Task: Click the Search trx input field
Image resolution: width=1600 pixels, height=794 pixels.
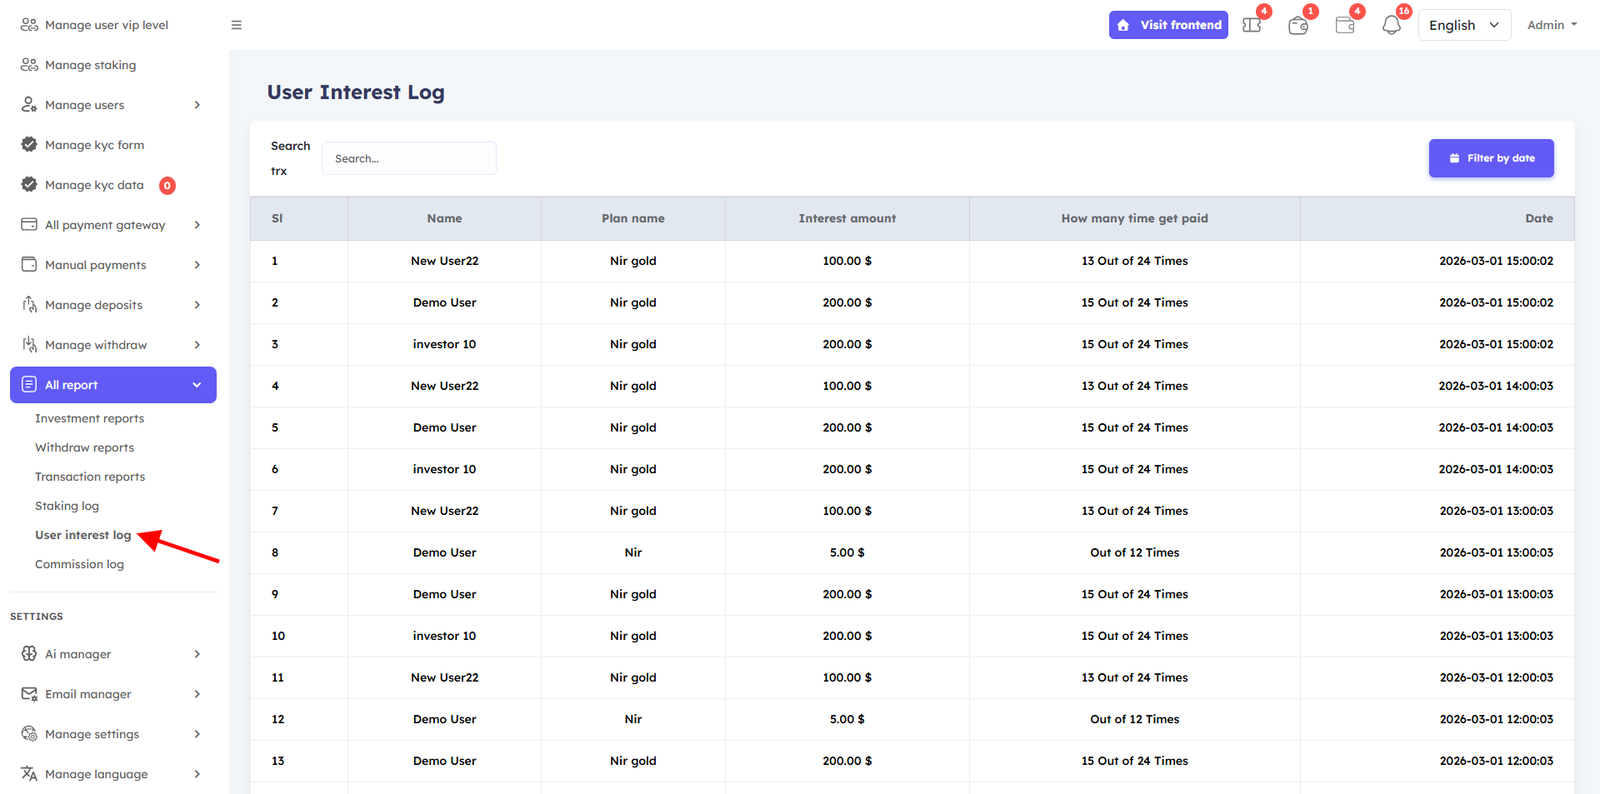Action: pyautogui.click(x=408, y=158)
